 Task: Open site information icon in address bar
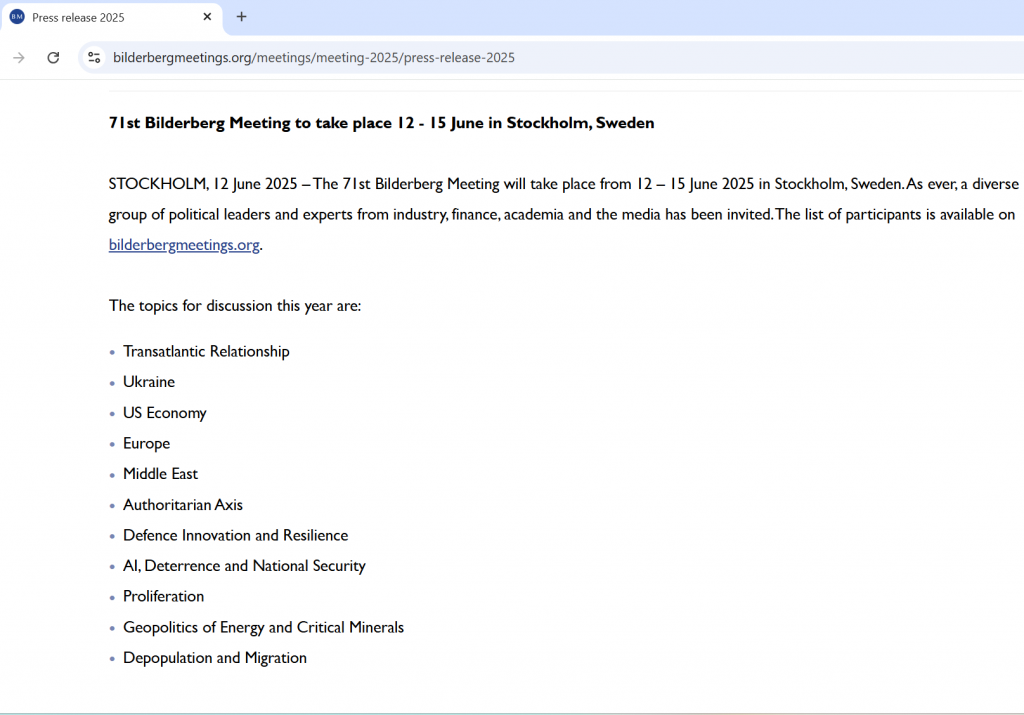tap(94, 57)
